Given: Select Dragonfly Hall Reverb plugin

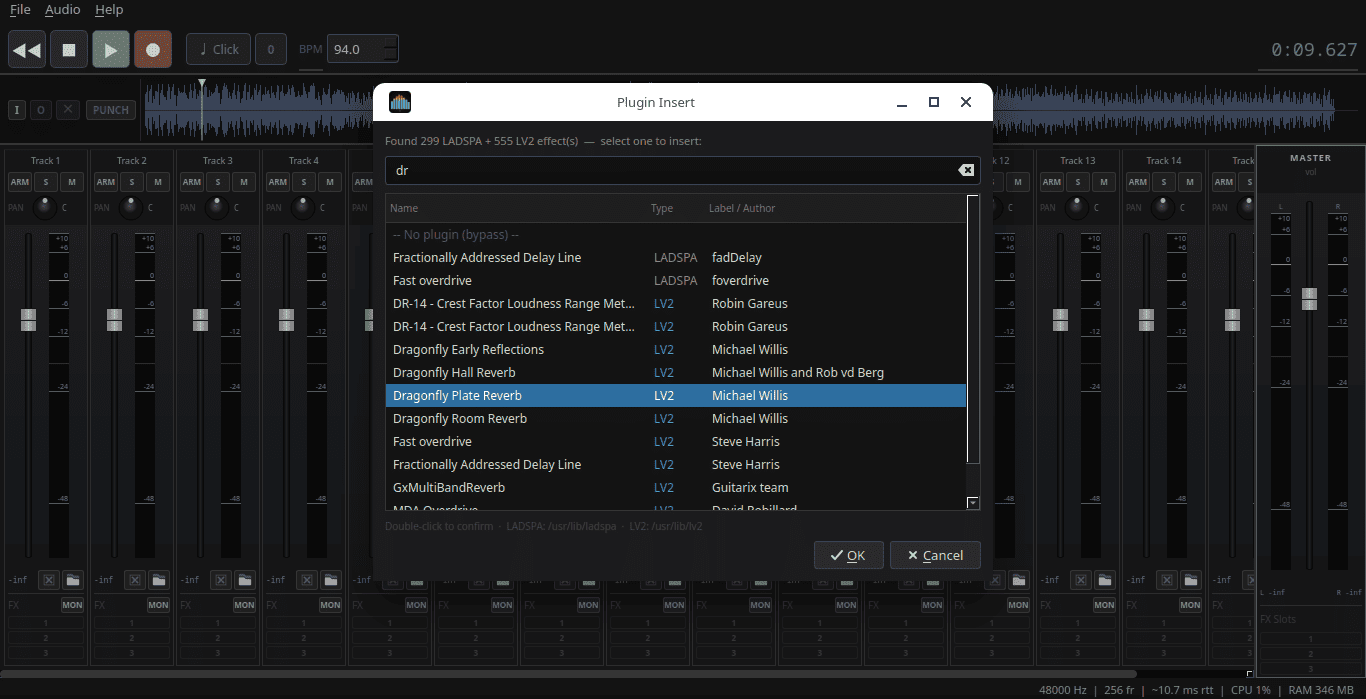Looking at the screenshot, I should pos(676,373).
